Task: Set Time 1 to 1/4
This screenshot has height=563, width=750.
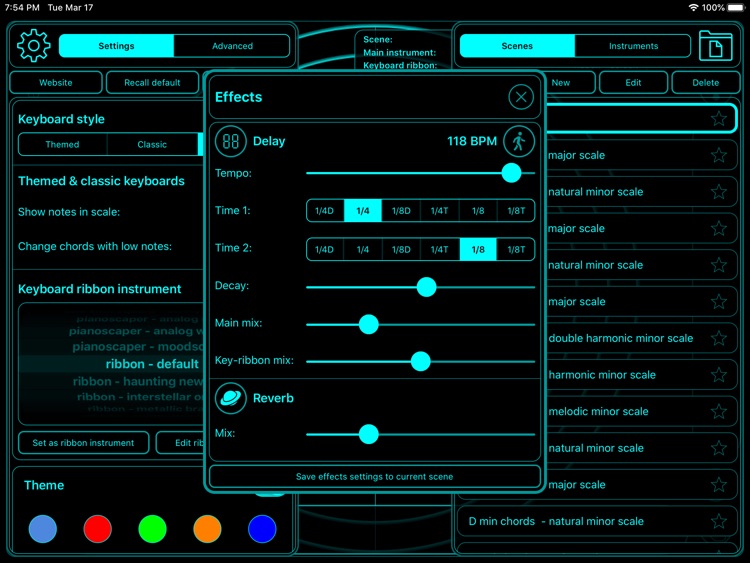Action: pos(363,211)
